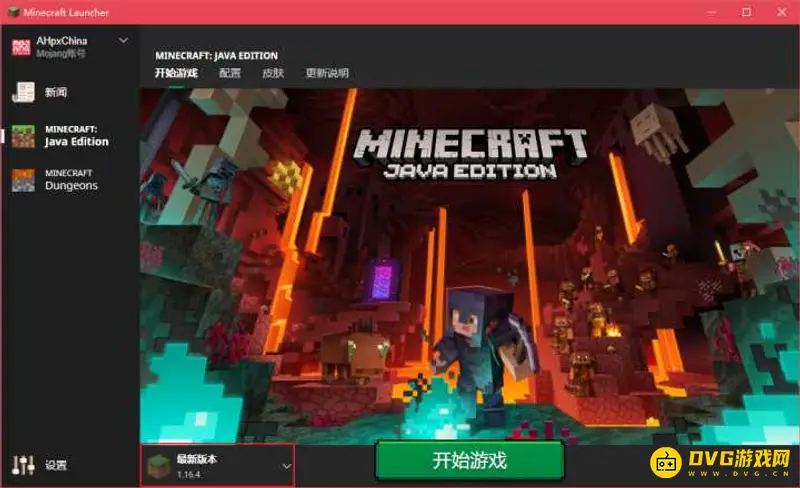
Task: Click the grass block icon in version selector
Action: click(158, 465)
